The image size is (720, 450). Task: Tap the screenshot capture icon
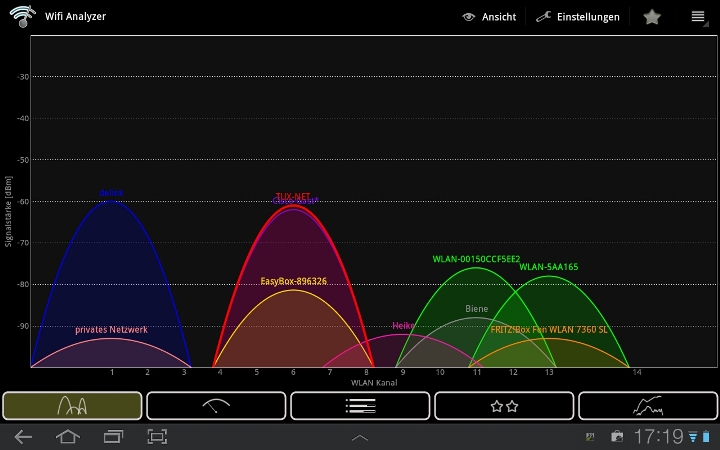pos(157,437)
